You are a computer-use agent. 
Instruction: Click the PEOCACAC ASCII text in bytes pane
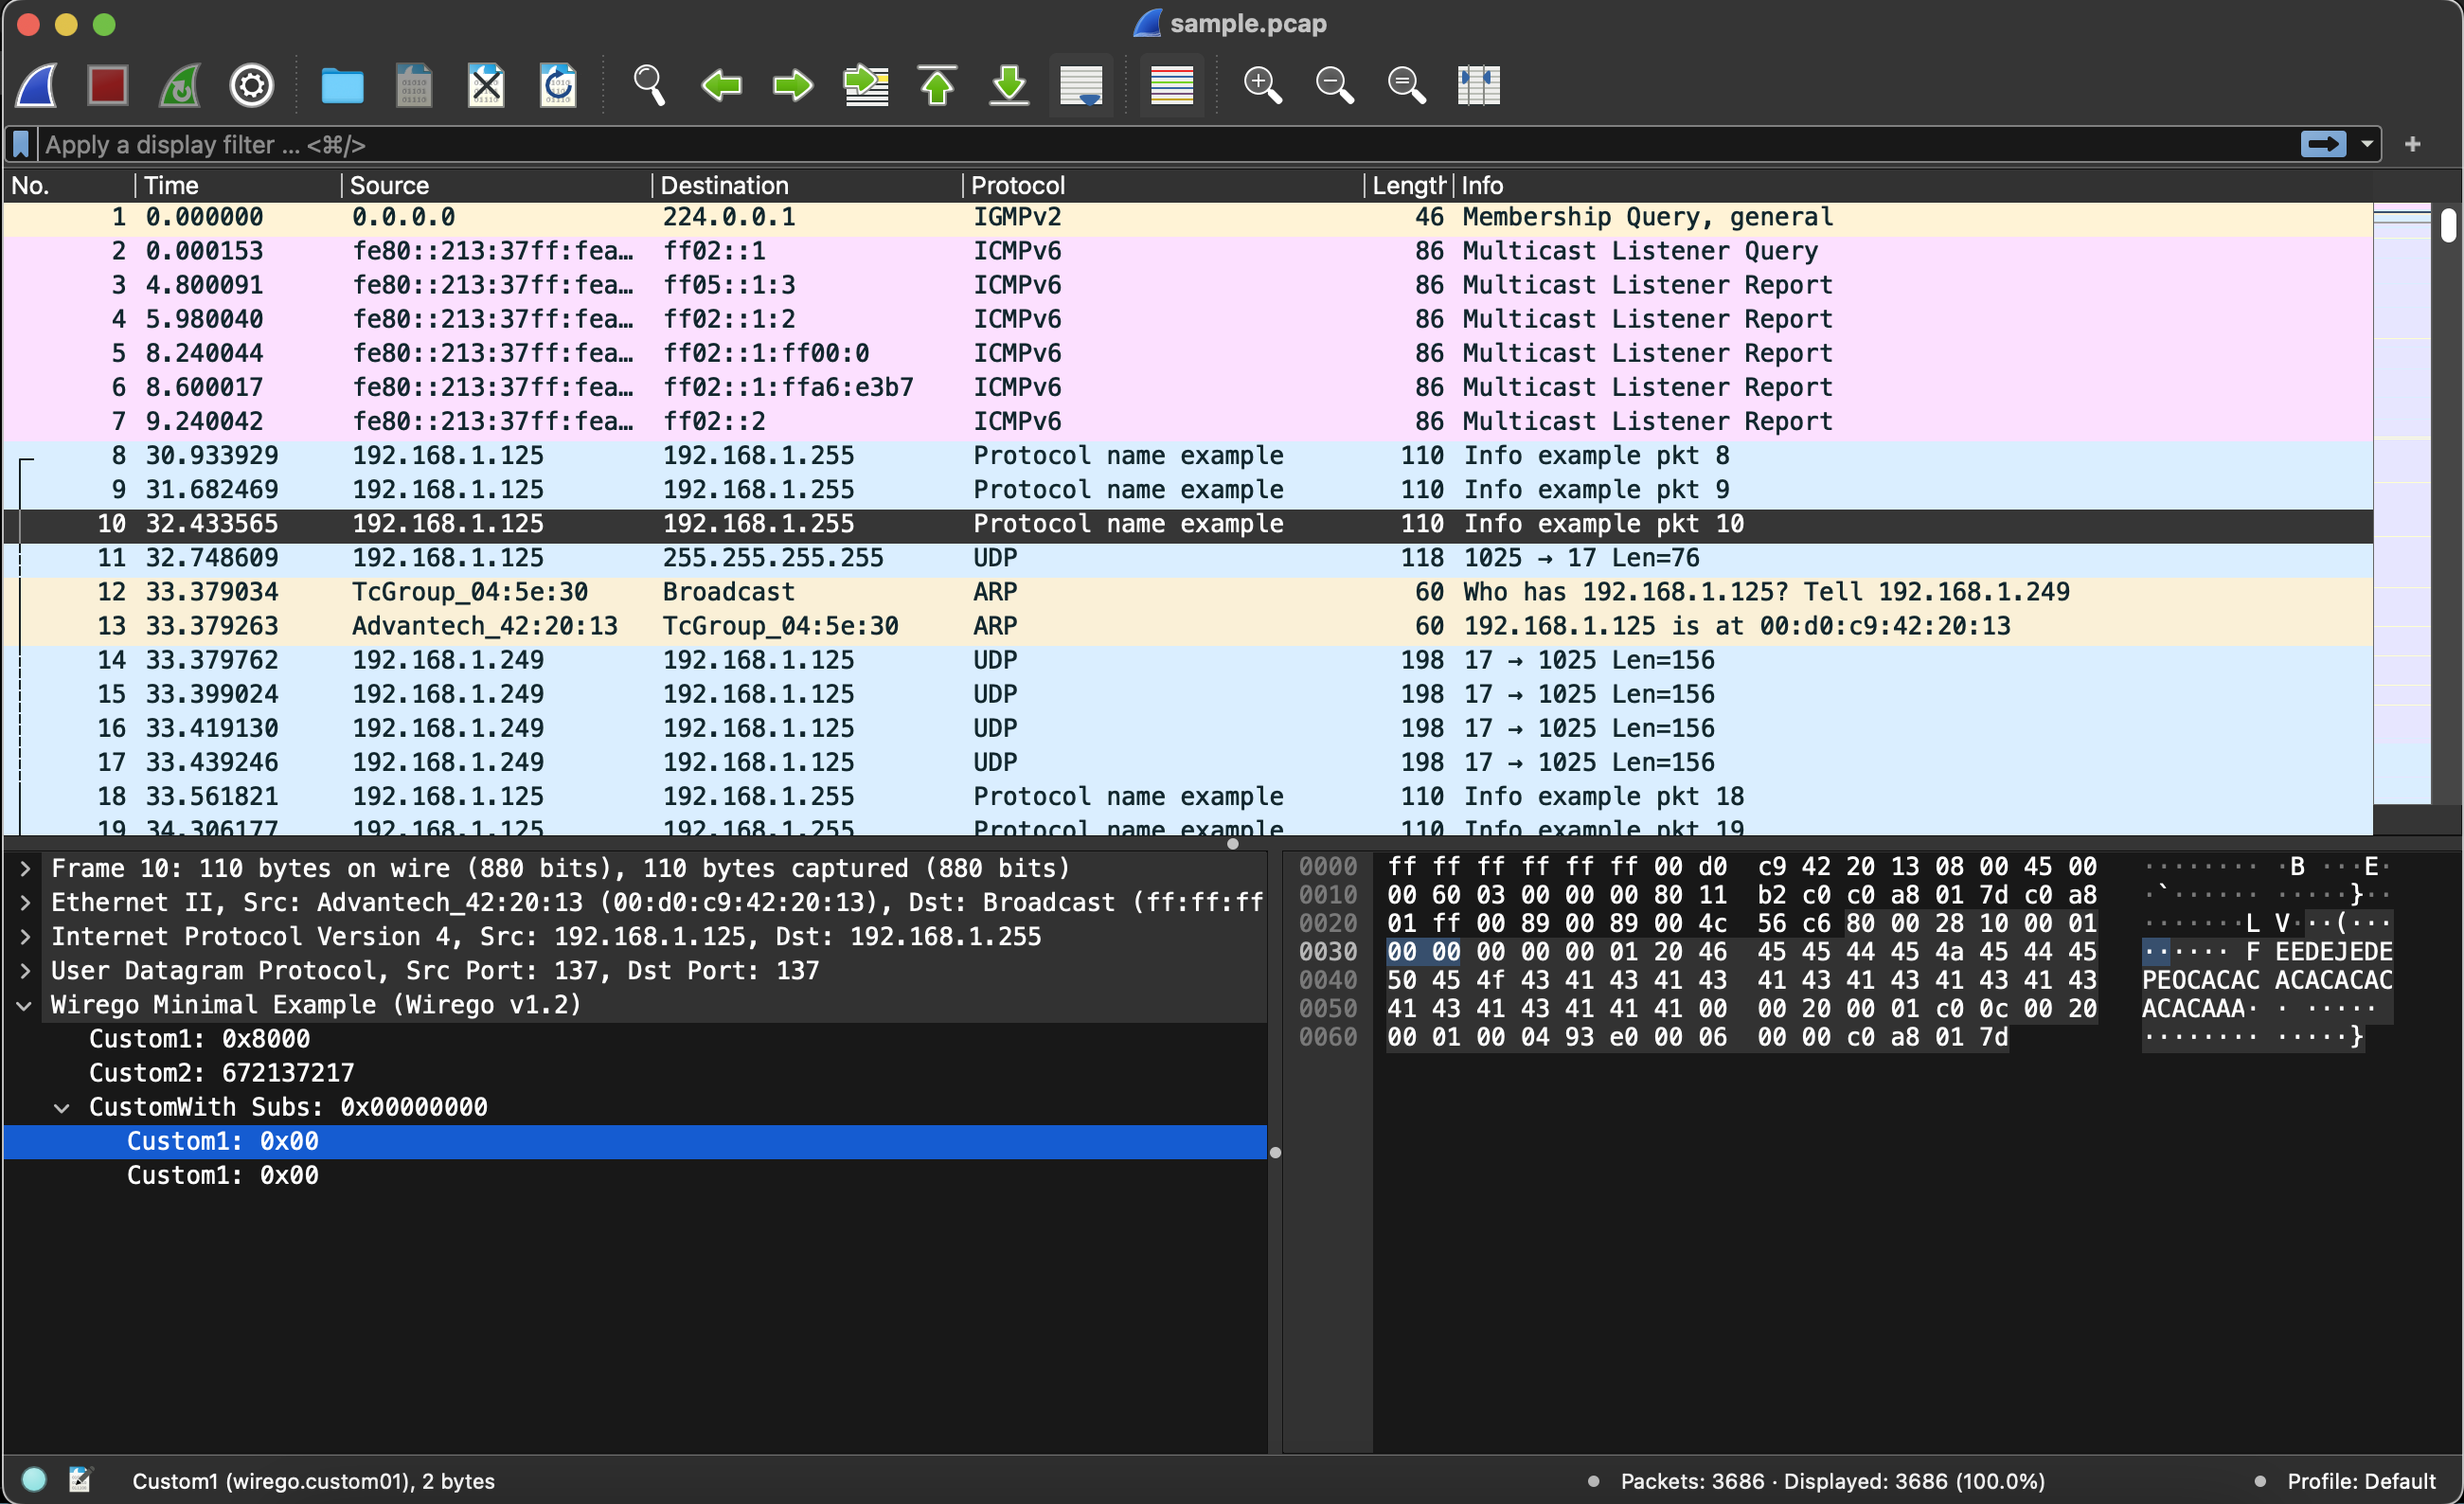2200,980
